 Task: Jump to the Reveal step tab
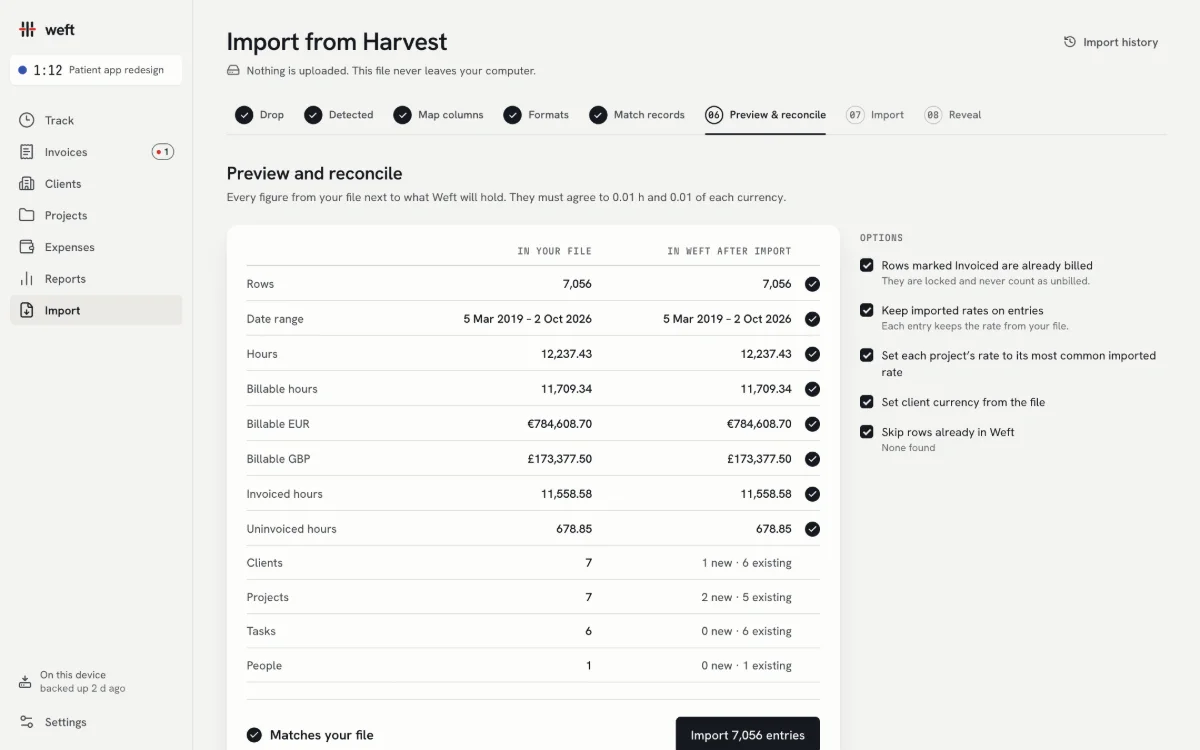tap(953, 115)
